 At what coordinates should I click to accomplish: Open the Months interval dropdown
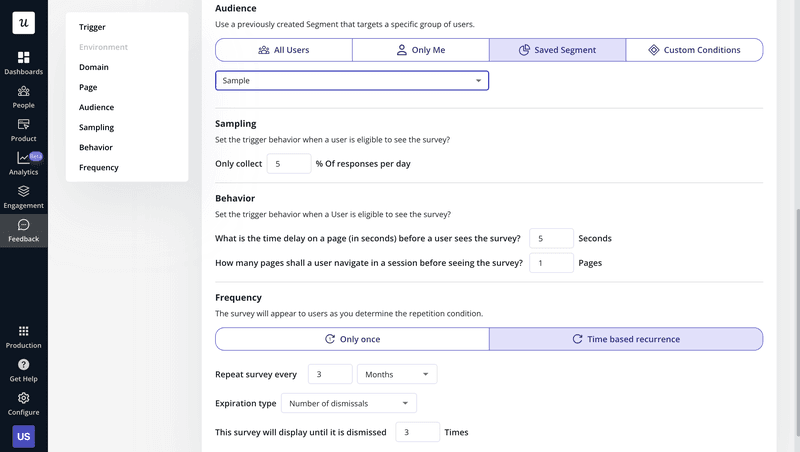click(x=397, y=374)
